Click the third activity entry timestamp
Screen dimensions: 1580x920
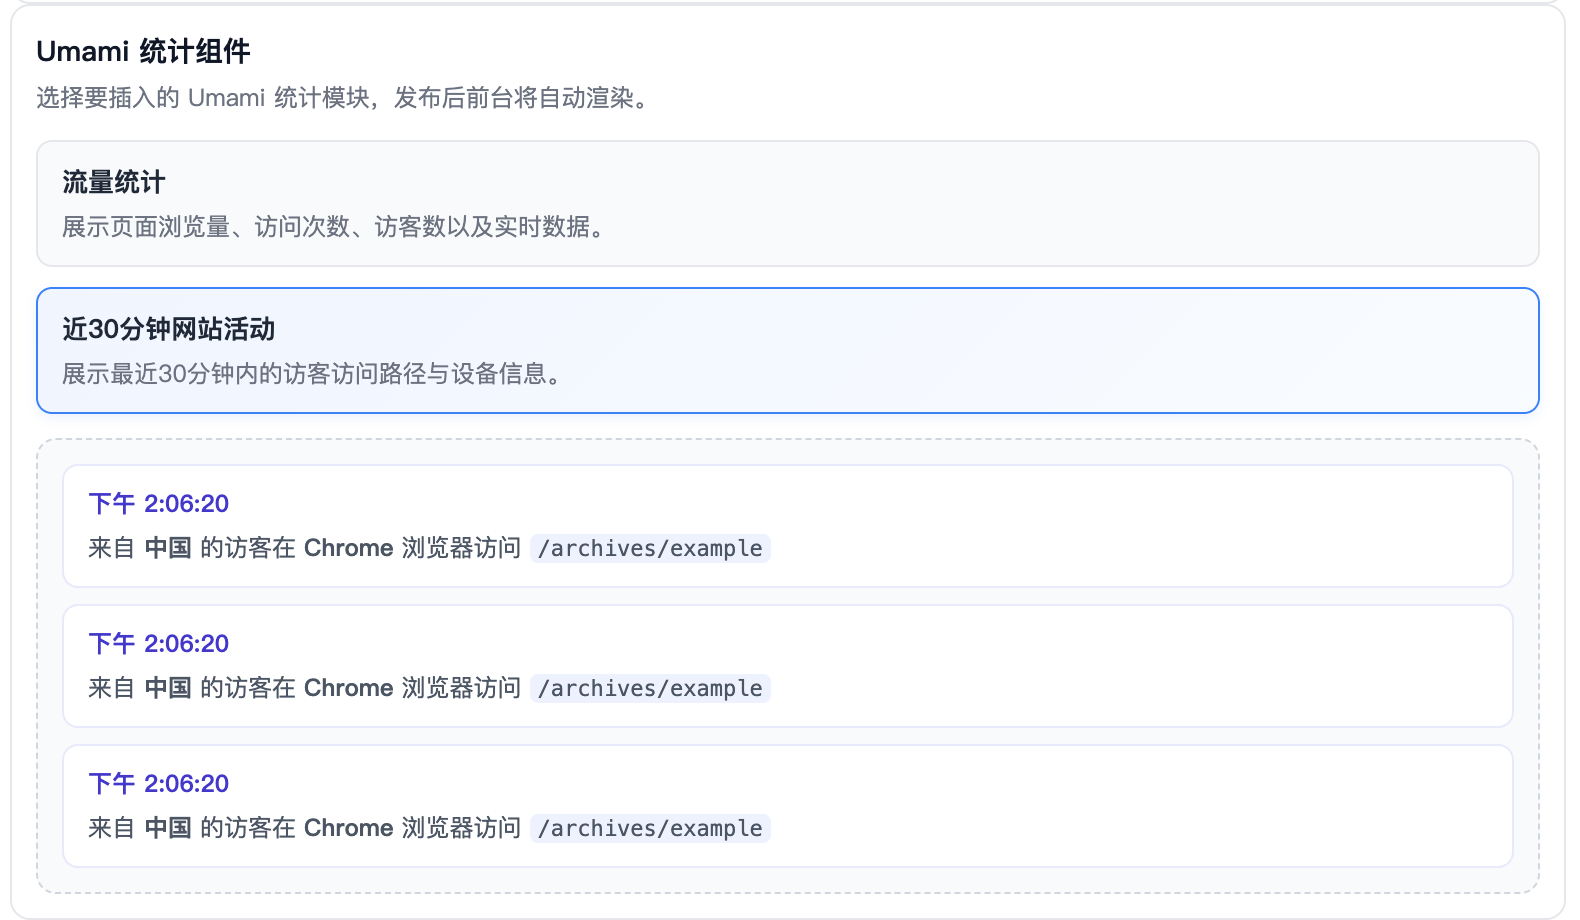[159, 783]
